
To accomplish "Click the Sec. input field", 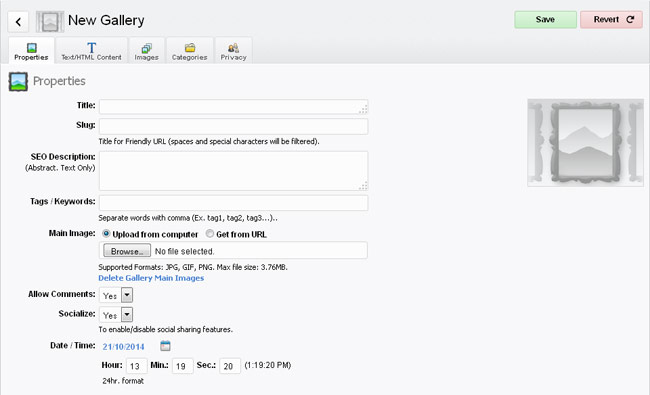I will 230,366.
